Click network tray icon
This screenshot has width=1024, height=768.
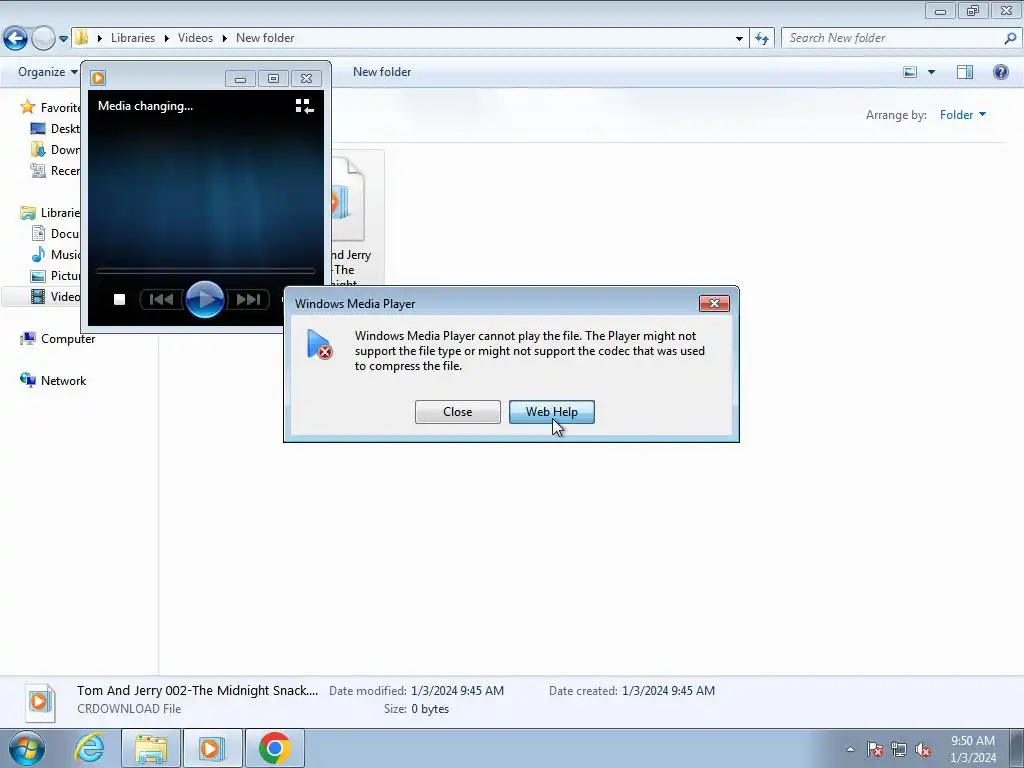[x=899, y=749]
